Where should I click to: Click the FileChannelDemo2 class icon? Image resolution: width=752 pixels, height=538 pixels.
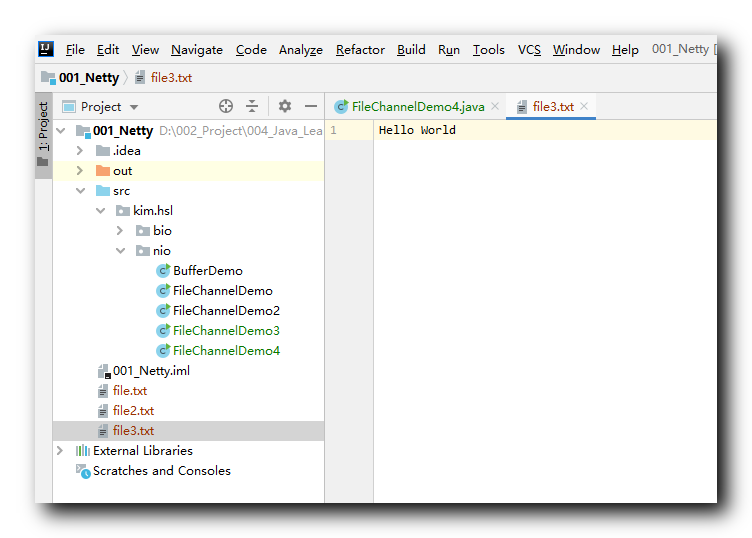click(164, 311)
